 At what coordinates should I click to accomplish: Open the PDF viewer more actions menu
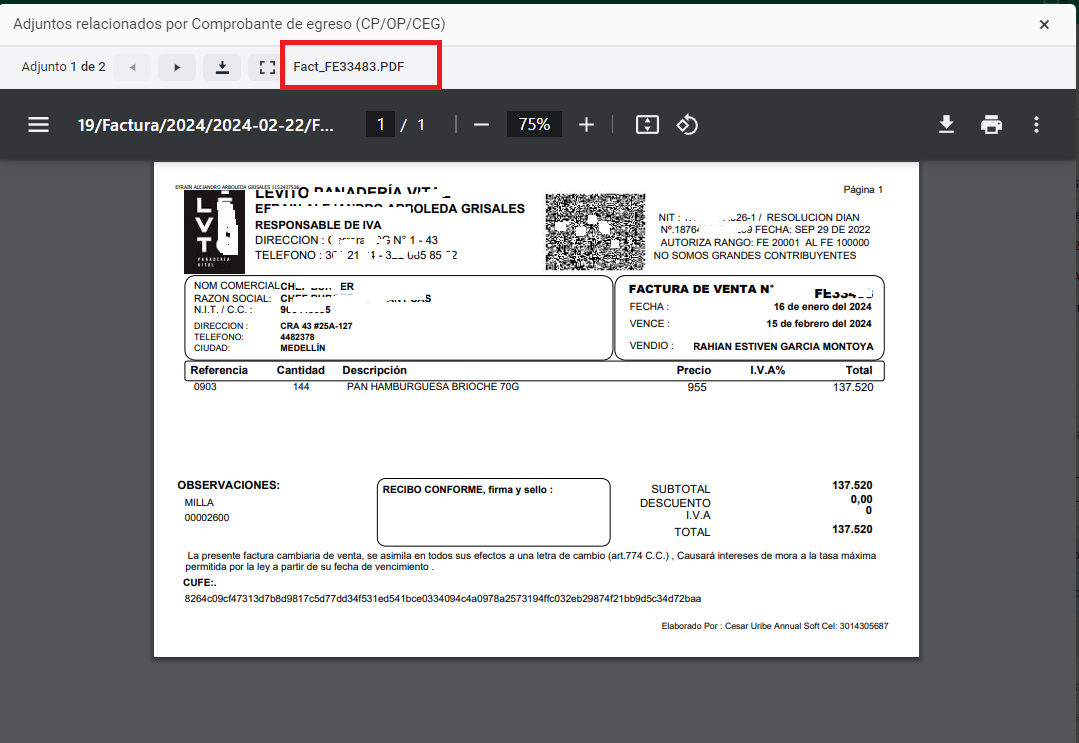(1036, 125)
